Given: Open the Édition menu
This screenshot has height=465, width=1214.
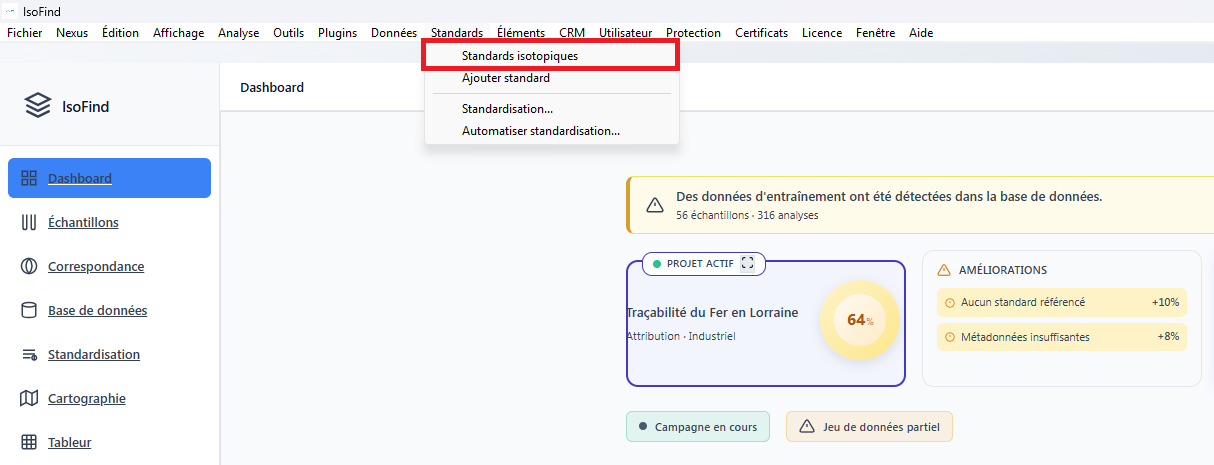Looking at the screenshot, I should 120,33.
